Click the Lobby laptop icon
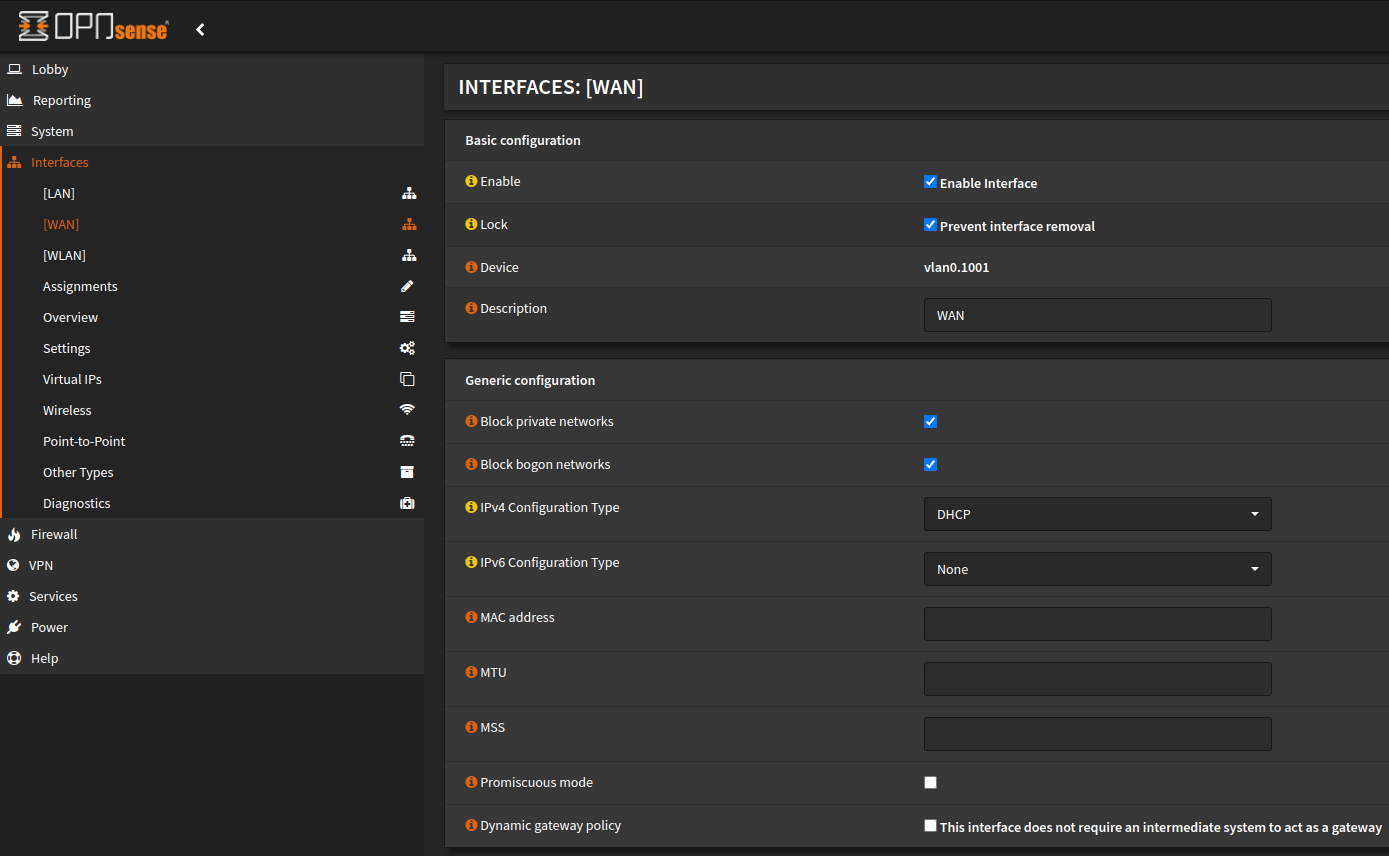 14,69
